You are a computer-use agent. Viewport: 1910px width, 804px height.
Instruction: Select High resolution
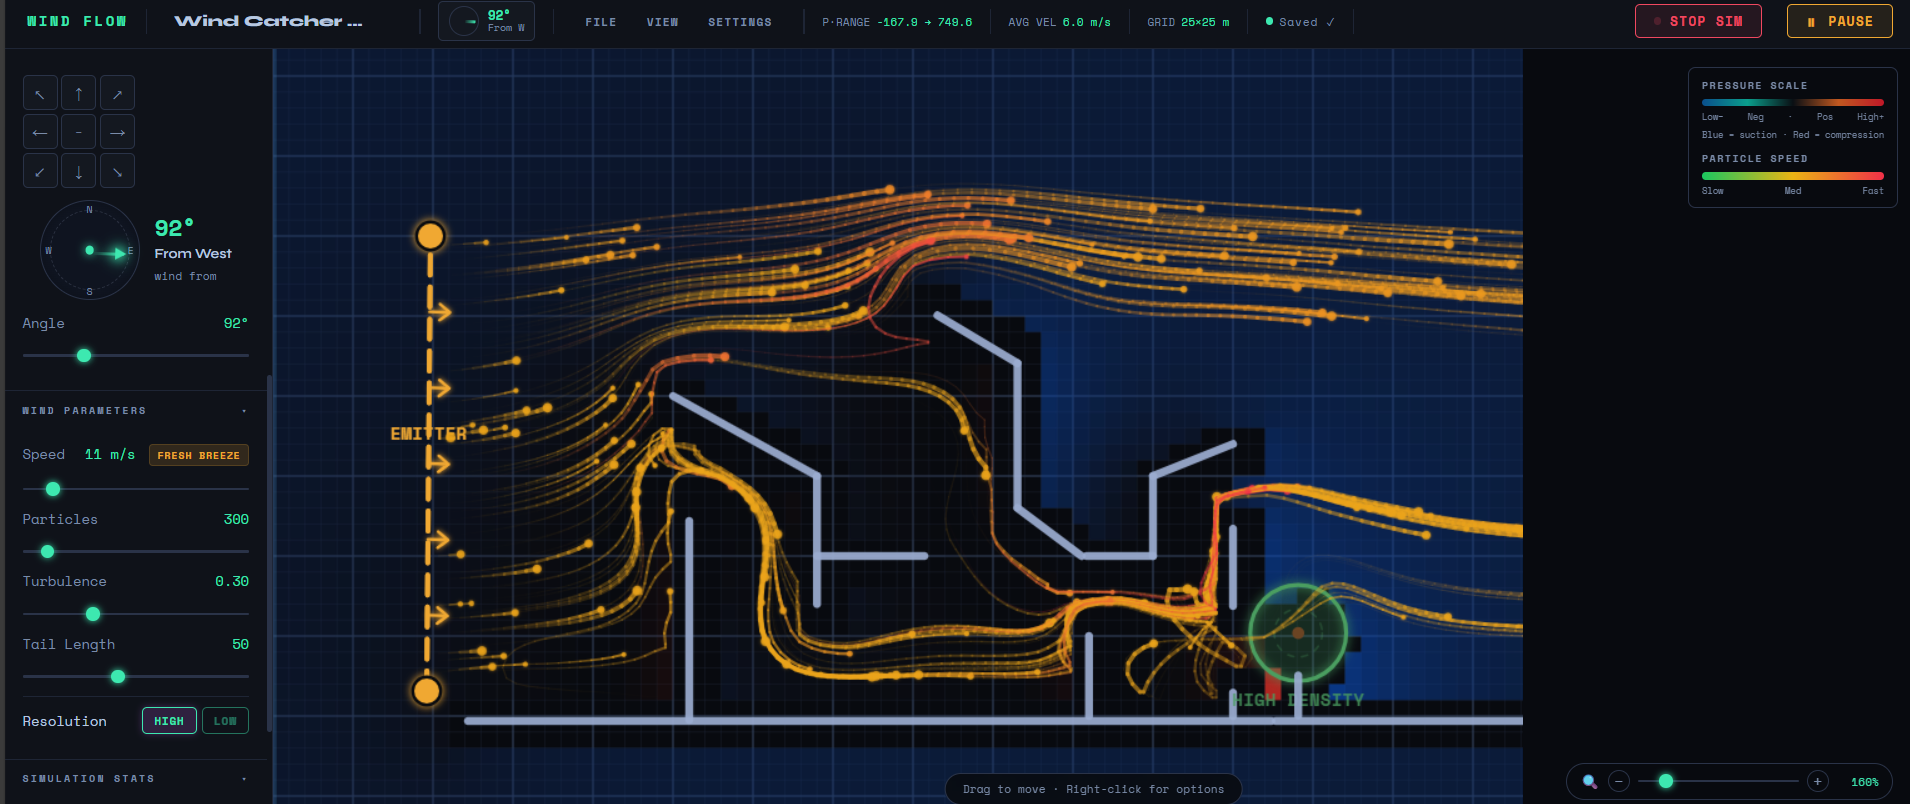click(169, 721)
